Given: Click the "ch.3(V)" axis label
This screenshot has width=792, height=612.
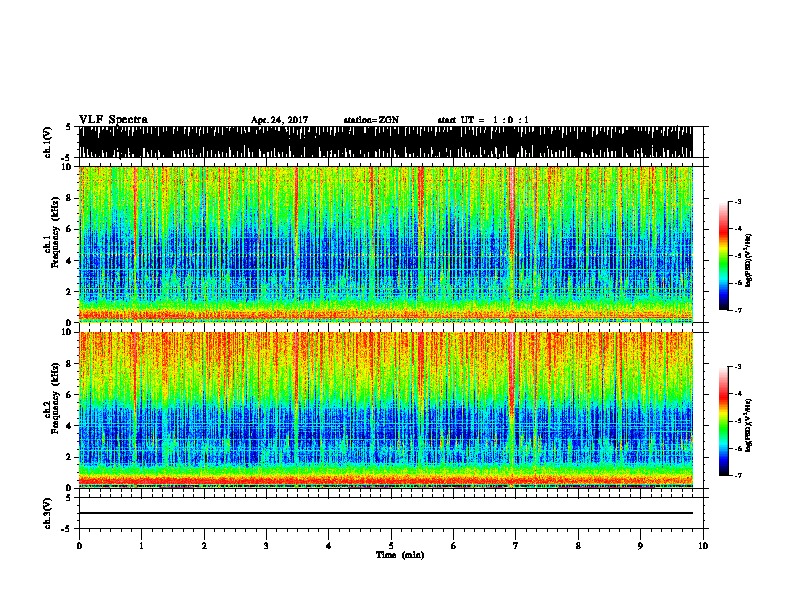Looking at the screenshot, I should click(48, 514).
